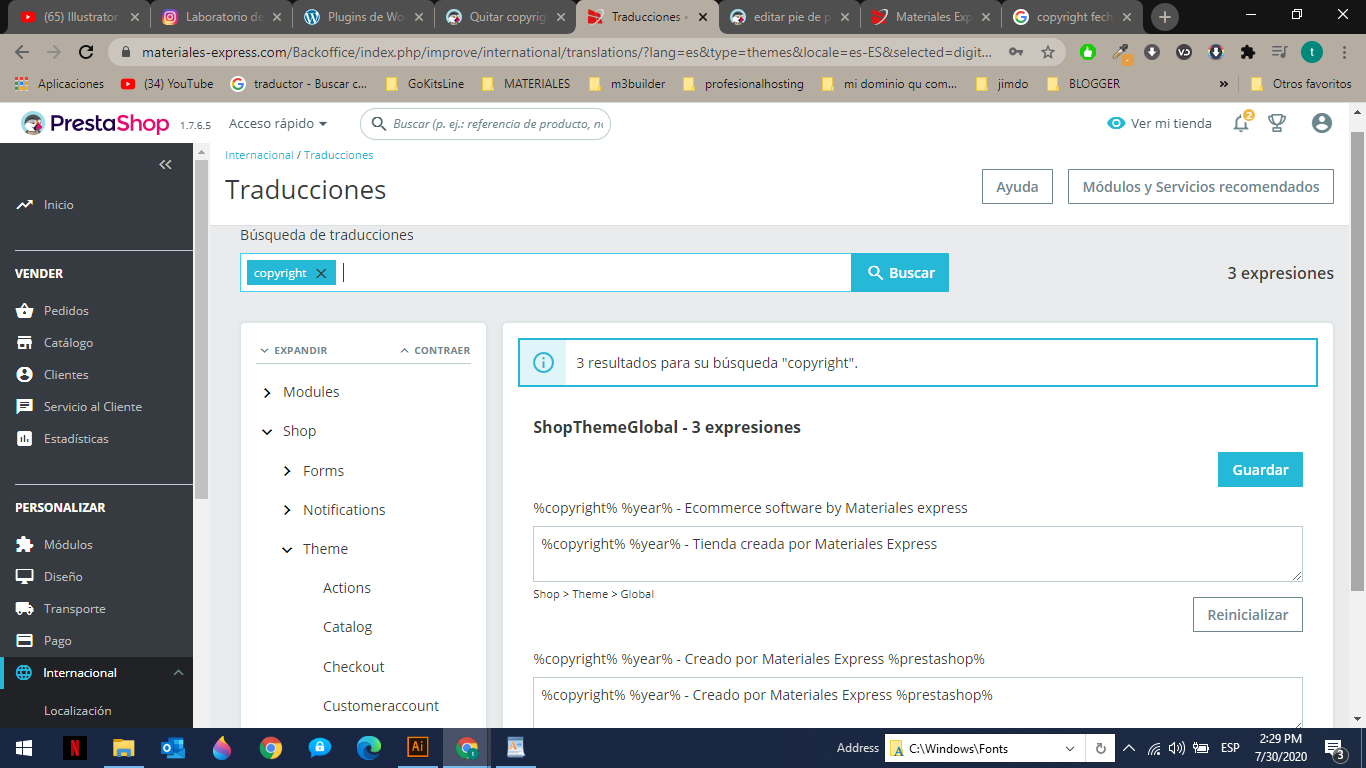The image size is (1366, 768).
Task: Click the green thumbs-up extension icon
Action: (1088, 52)
